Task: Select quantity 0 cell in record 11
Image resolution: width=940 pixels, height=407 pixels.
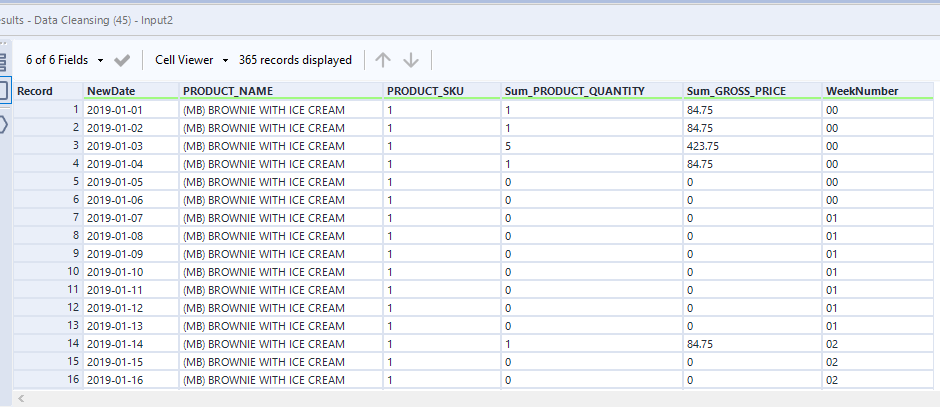Action: 592,290
